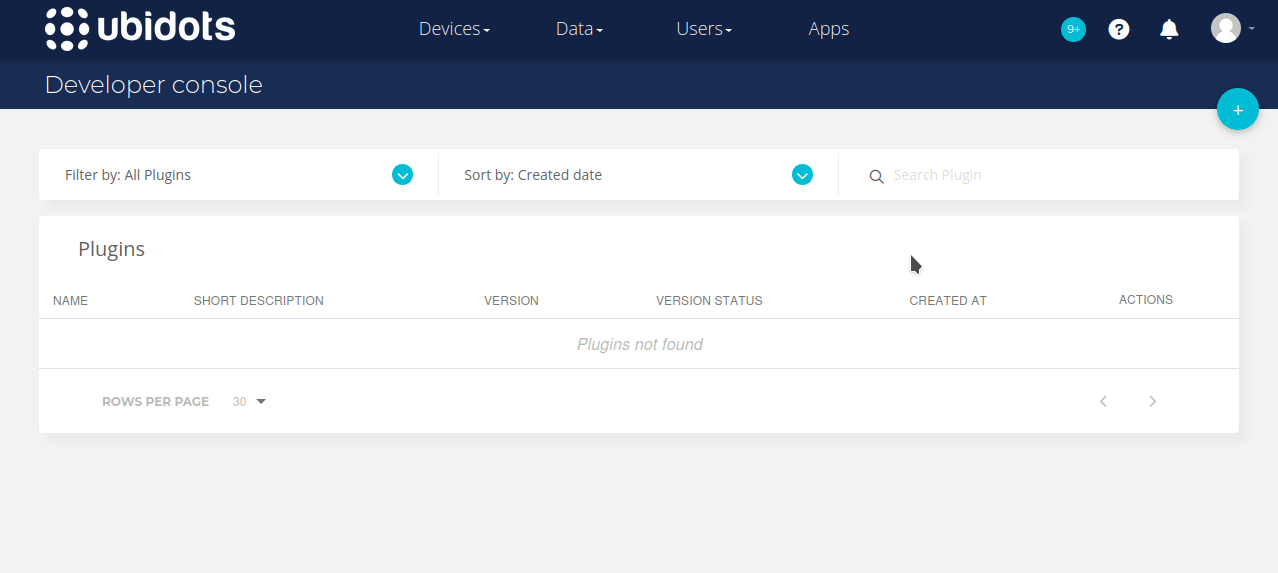The image size is (1278, 573).
Task: Go to next page arrow
Action: (1152, 401)
